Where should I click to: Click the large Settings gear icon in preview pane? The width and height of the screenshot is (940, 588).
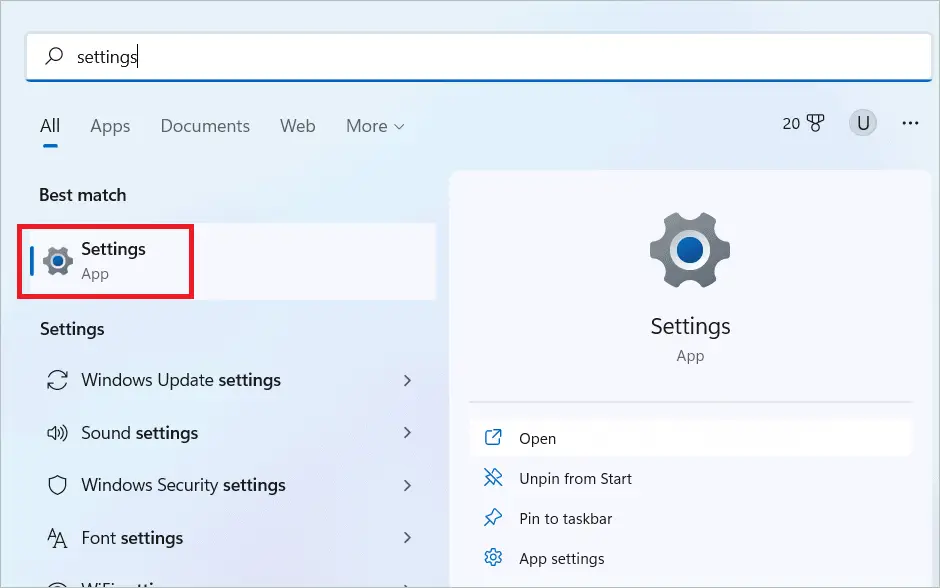[x=690, y=250]
